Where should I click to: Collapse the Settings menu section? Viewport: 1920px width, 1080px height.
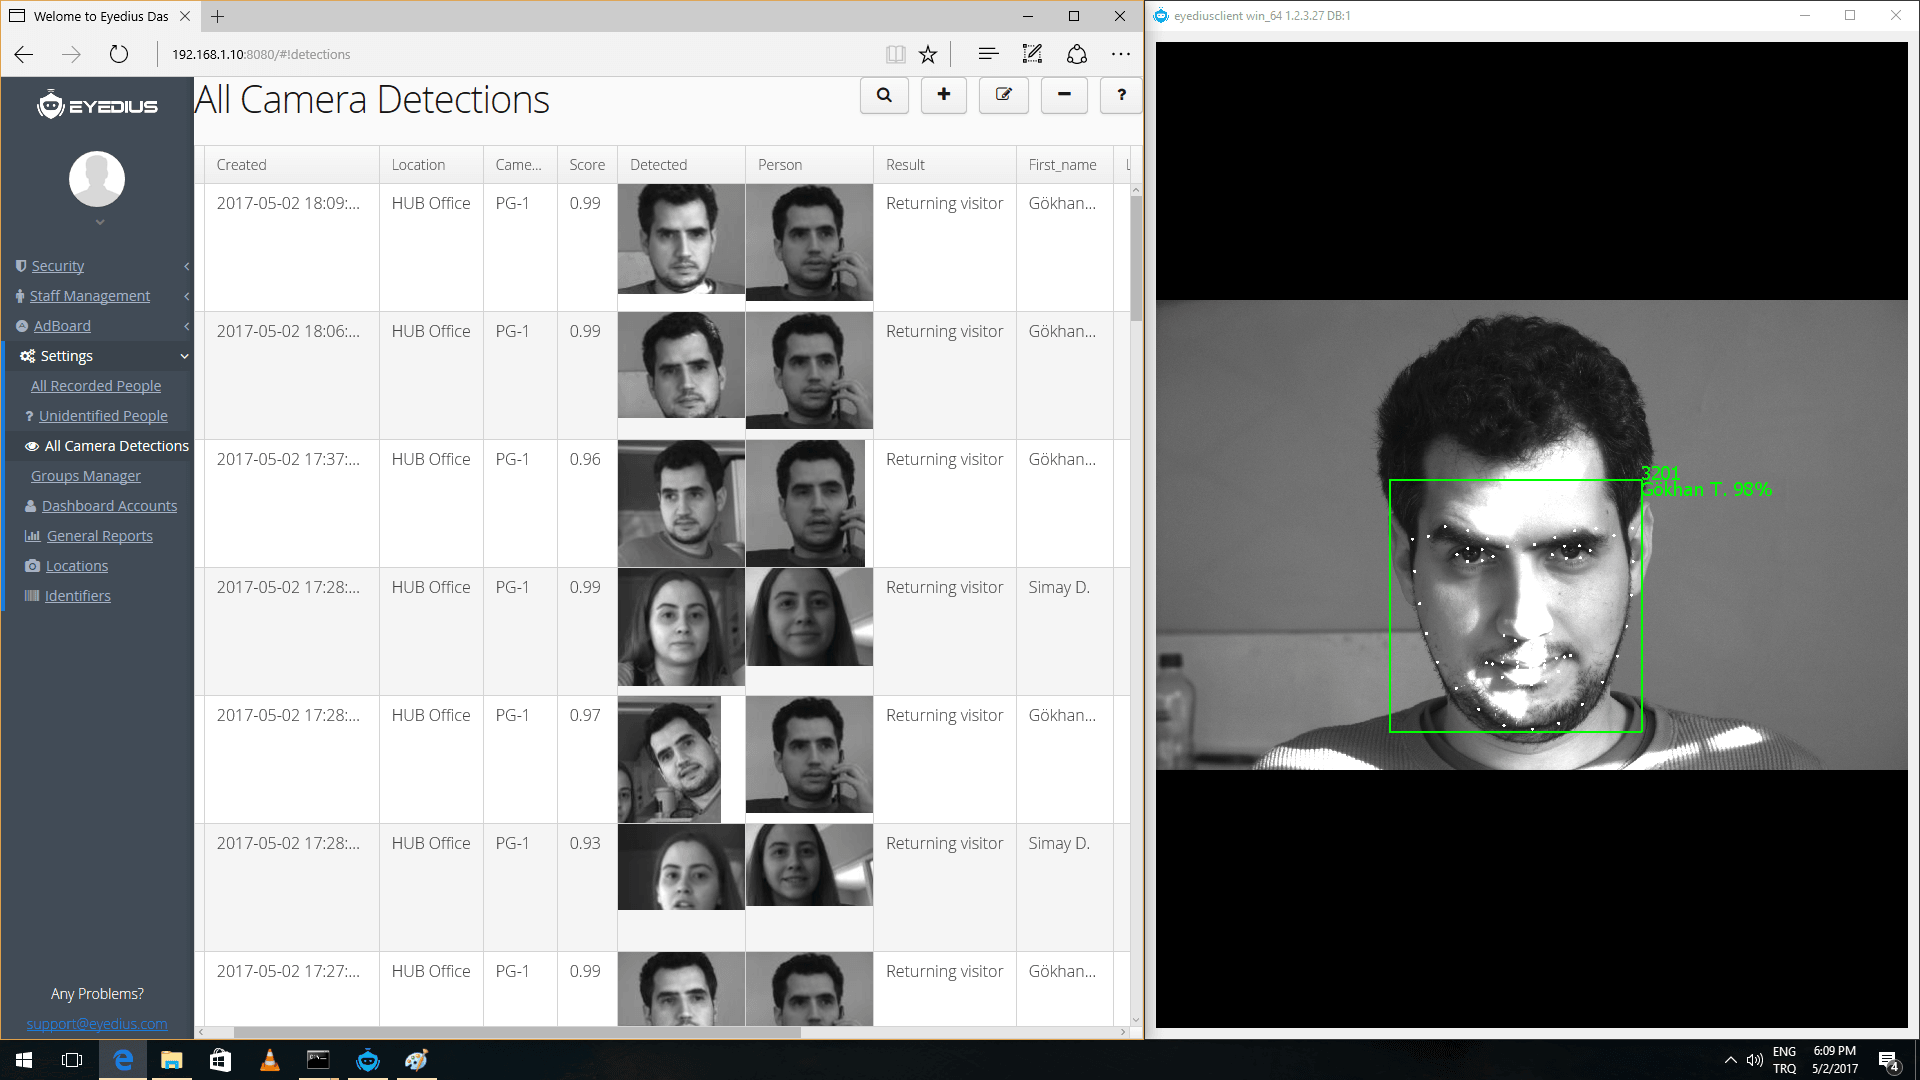[67, 356]
